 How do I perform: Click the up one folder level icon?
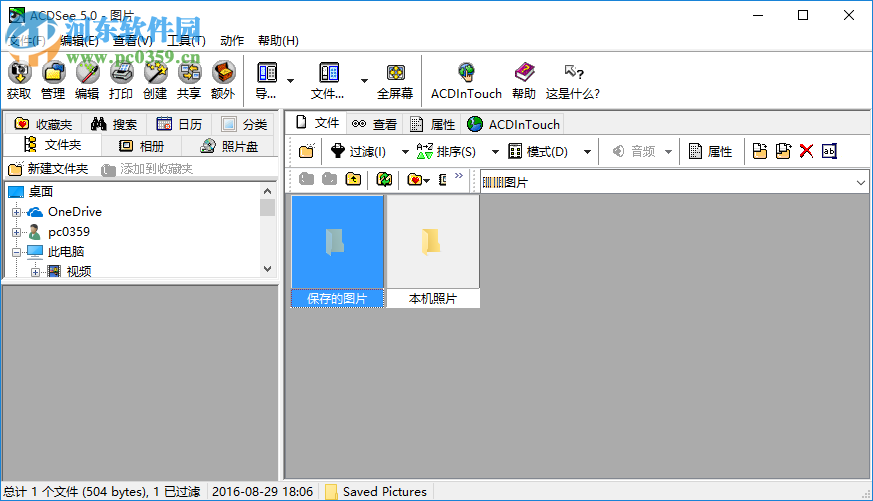(x=354, y=179)
